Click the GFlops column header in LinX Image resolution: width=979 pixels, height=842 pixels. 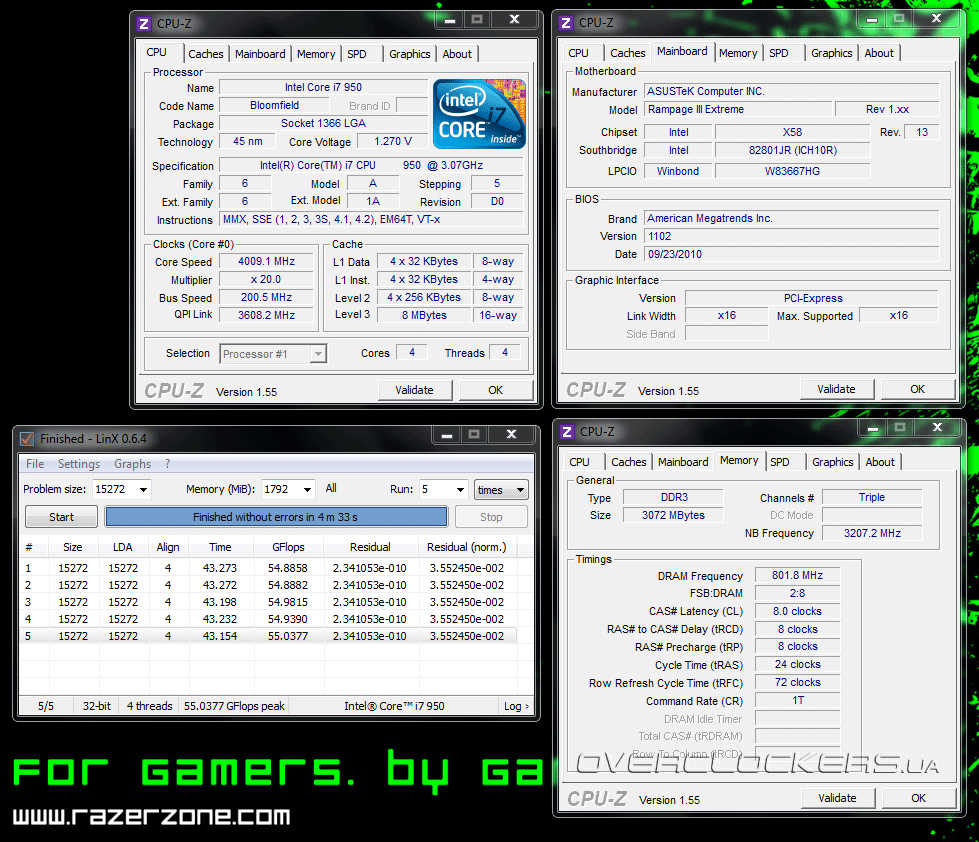[x=288, y=547]
